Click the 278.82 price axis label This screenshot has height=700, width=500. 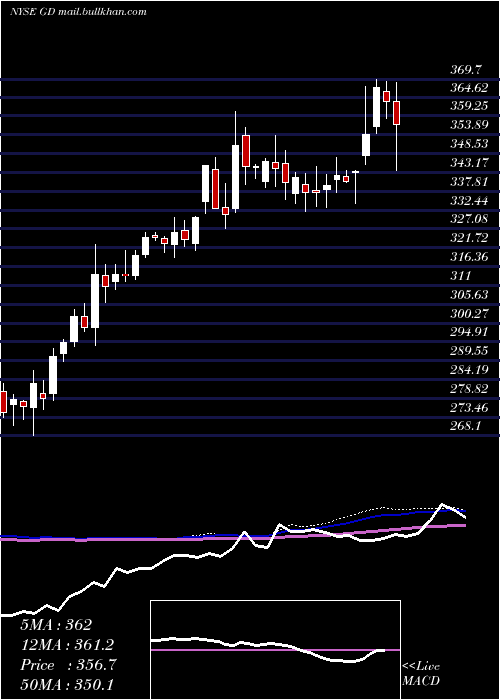[469, 388]
